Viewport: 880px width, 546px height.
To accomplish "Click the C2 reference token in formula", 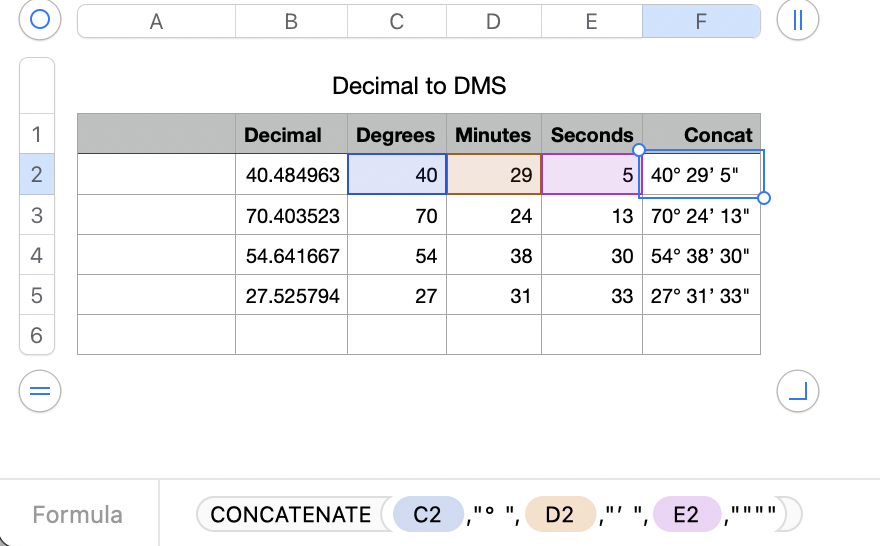I will (427, 515).
